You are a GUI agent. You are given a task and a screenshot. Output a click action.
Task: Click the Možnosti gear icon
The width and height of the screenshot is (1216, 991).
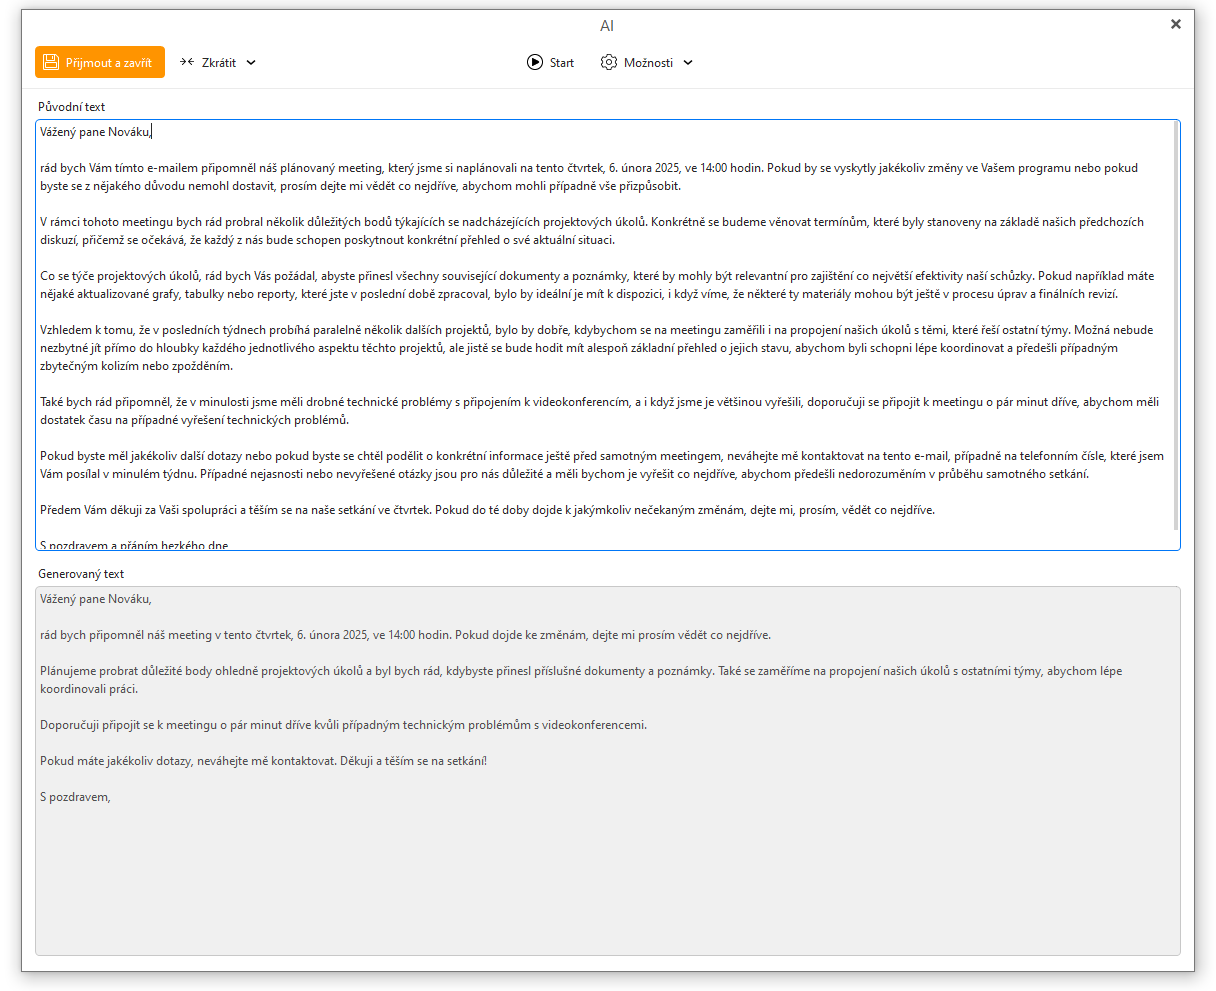point(609,62)
